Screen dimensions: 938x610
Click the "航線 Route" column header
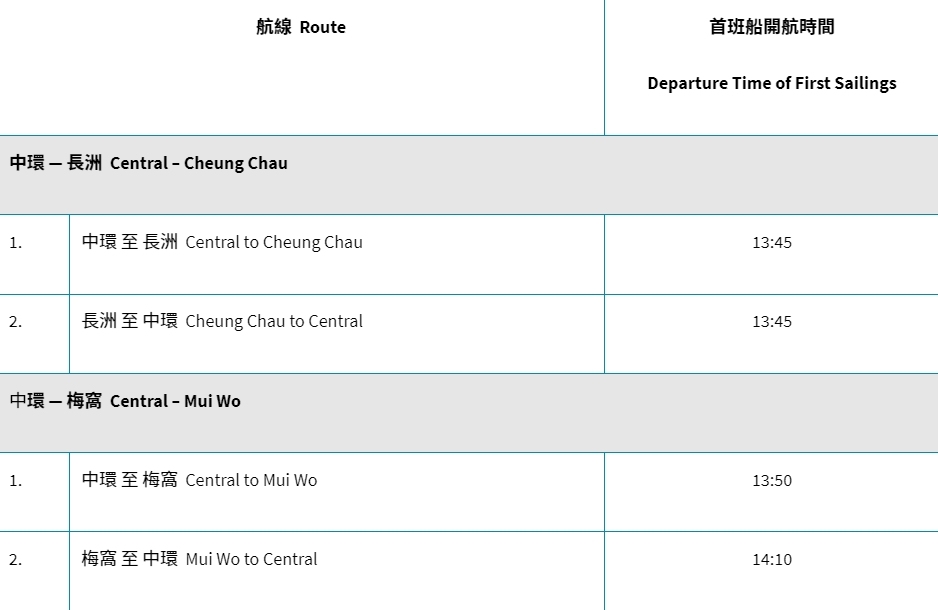click(x=300, y=28)
